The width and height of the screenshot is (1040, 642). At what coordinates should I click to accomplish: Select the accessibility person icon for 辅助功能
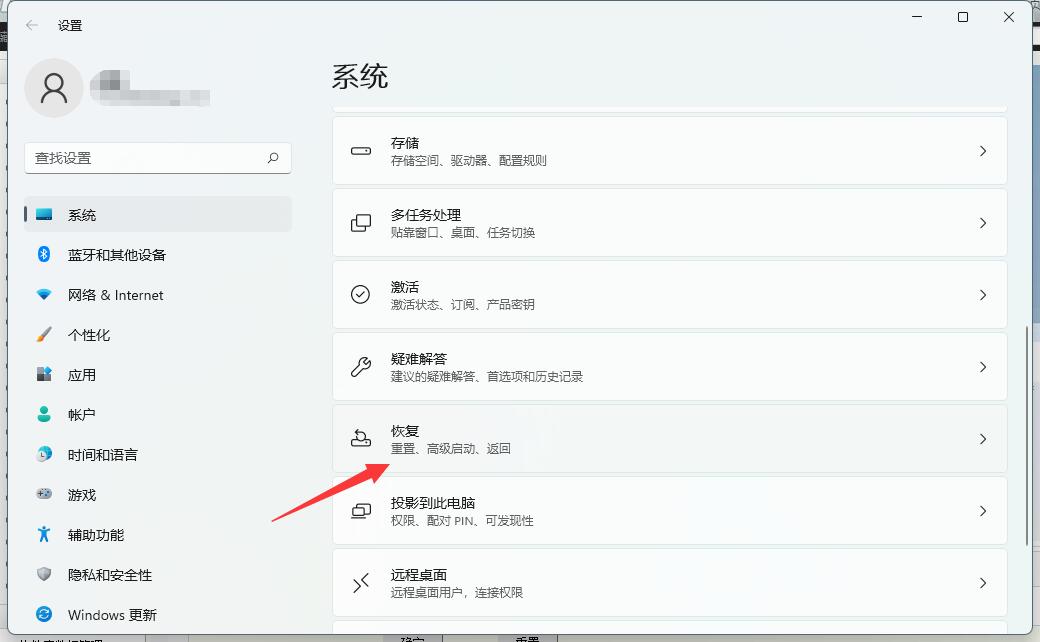pos(41,535)
